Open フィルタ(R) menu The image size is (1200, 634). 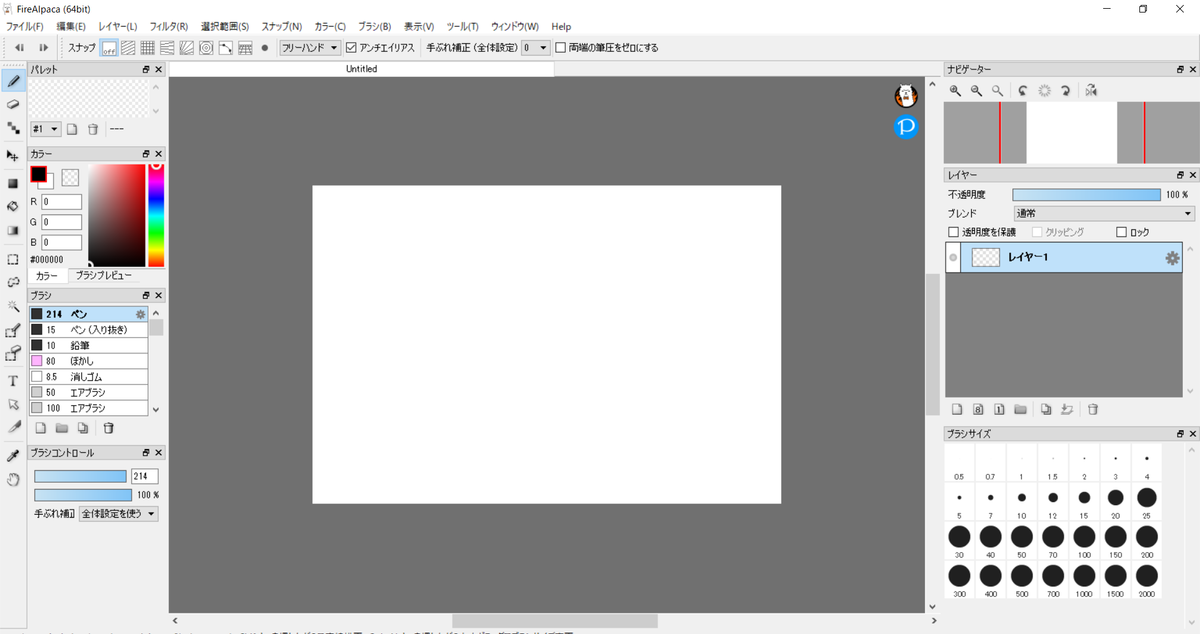pyautogui.click(x=169, y=26)
